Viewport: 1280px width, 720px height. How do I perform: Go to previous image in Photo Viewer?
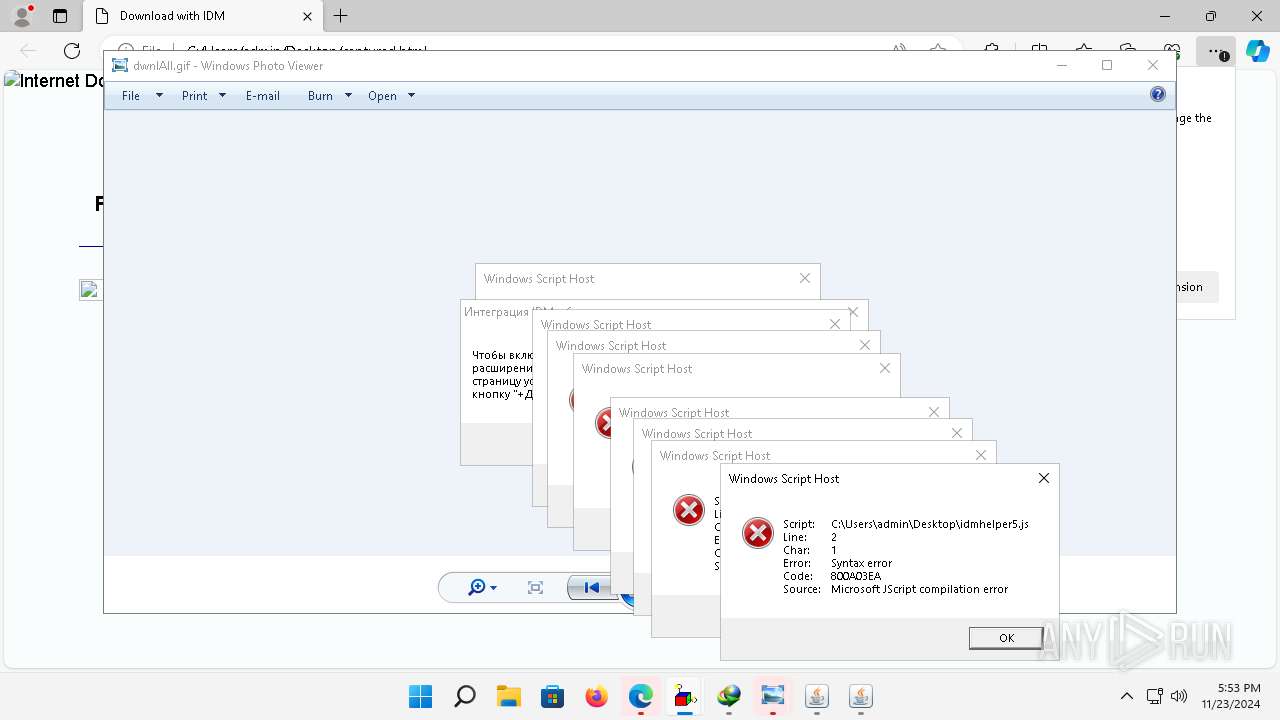pos(591,588)
